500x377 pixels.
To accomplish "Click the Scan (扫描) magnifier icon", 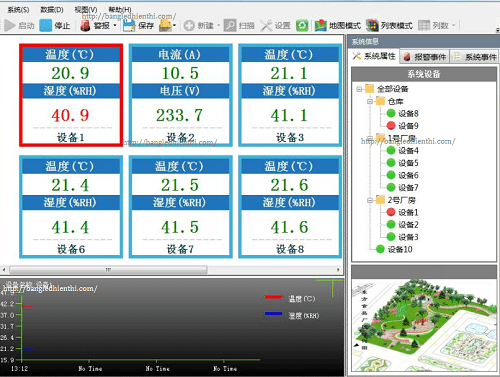I will (x=230, y=25).
